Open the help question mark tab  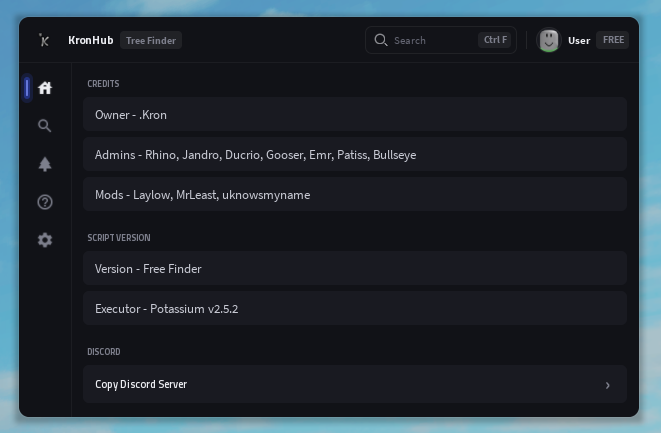point(45,202)
